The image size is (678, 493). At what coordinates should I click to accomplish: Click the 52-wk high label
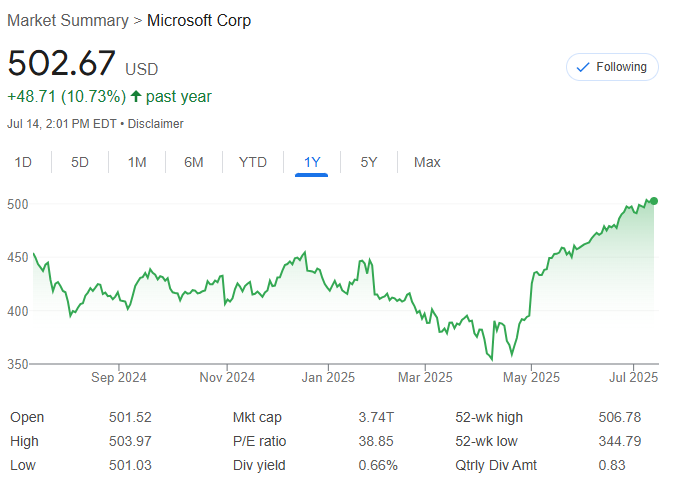point(489,417)
